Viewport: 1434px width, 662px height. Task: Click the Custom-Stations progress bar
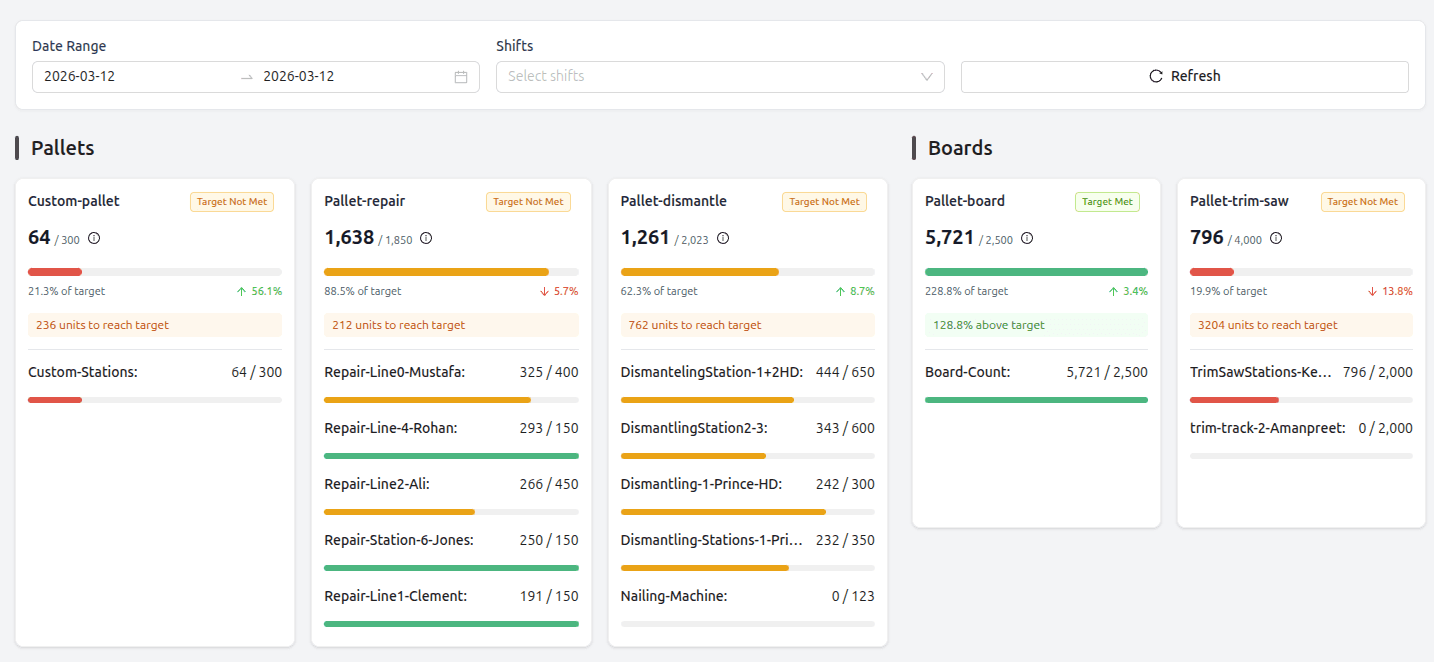point(155,399)
